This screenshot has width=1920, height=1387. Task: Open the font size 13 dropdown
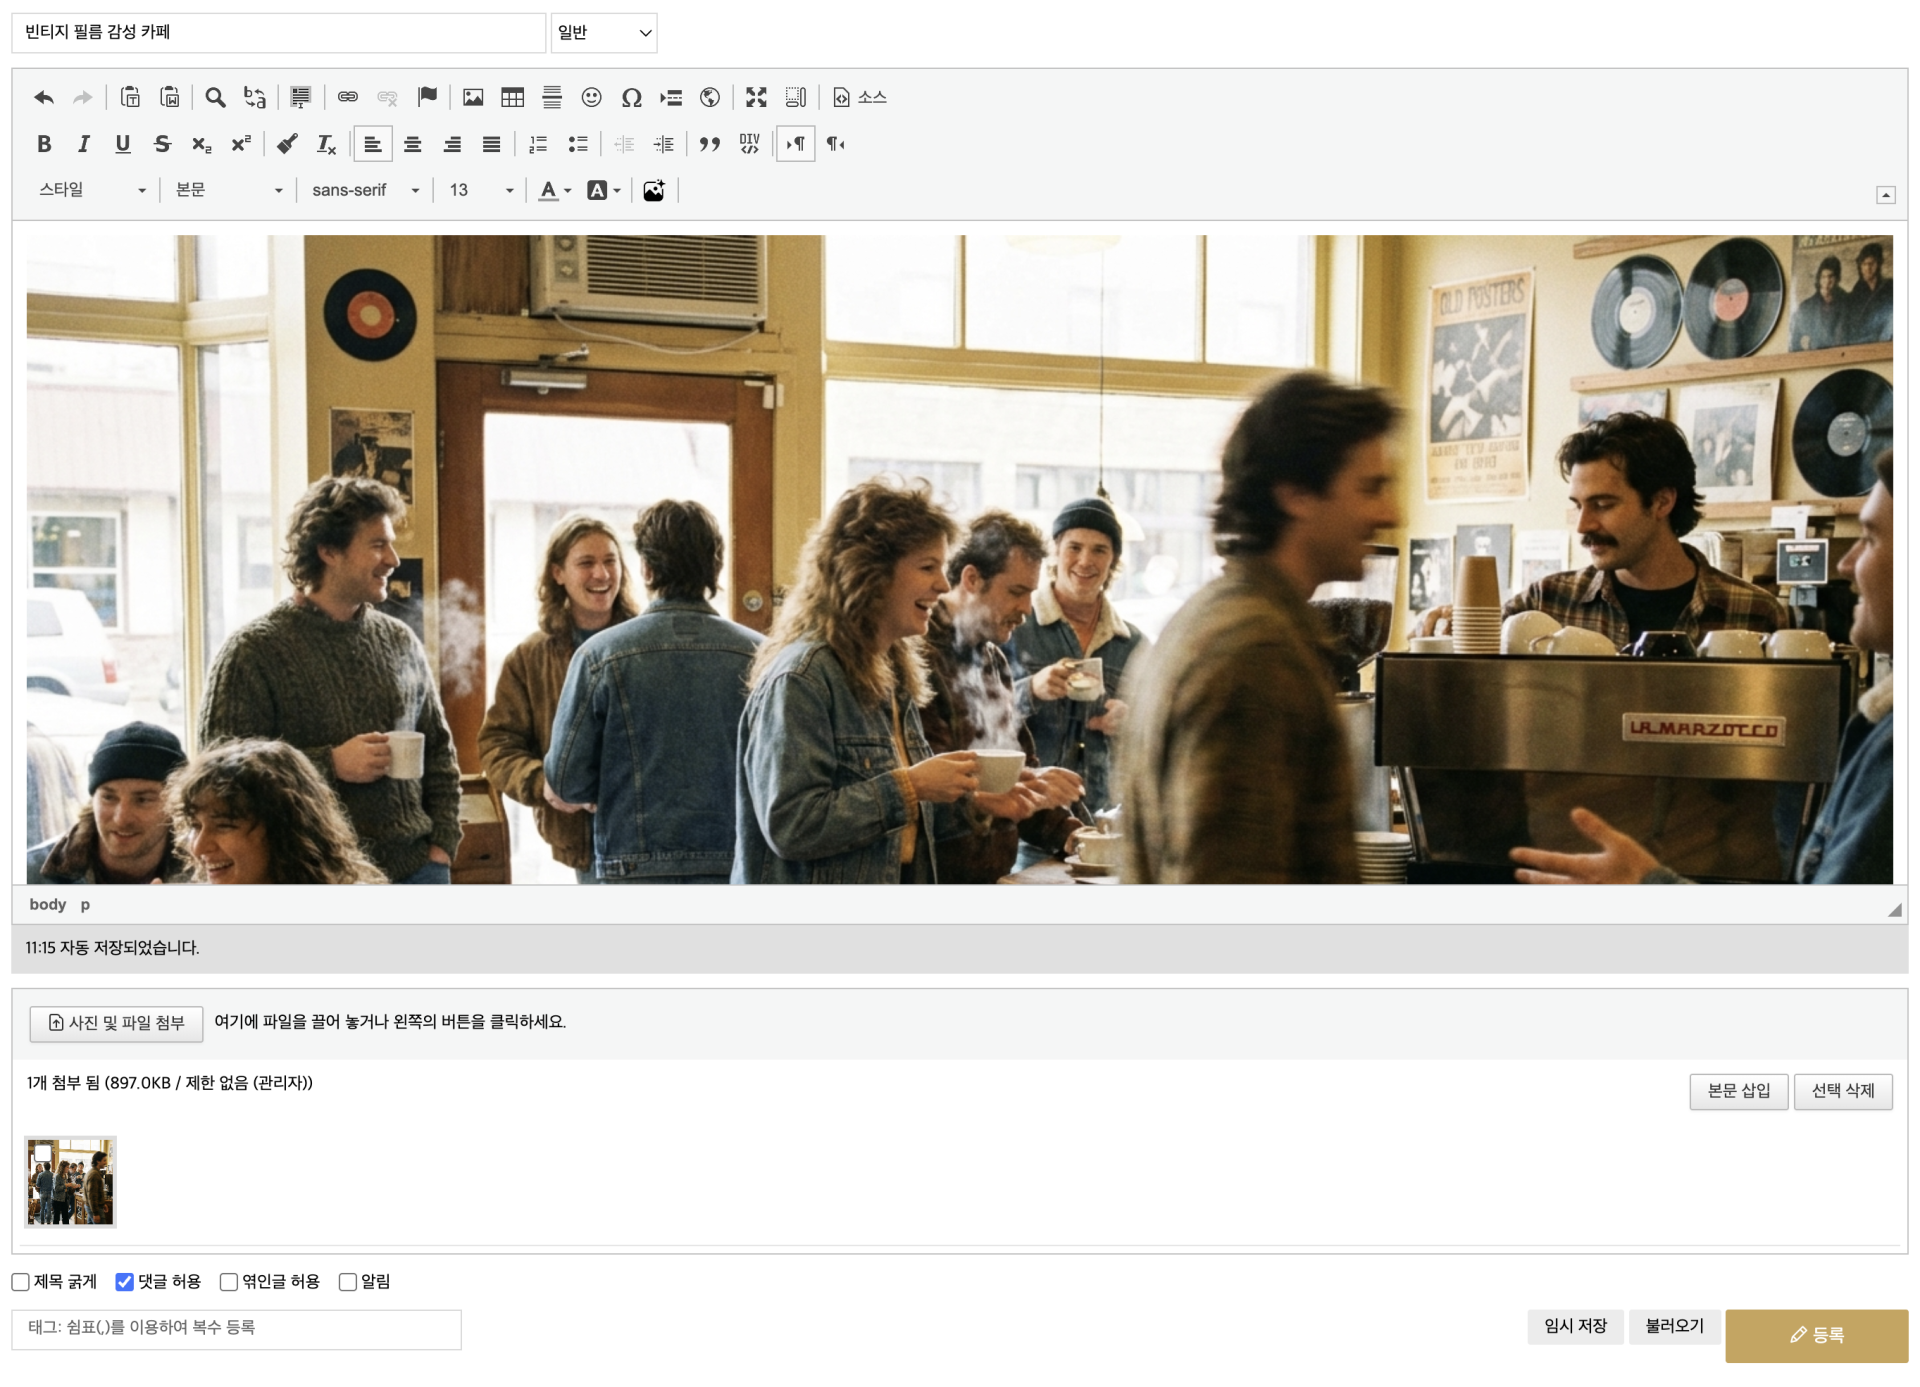point(481,190)
